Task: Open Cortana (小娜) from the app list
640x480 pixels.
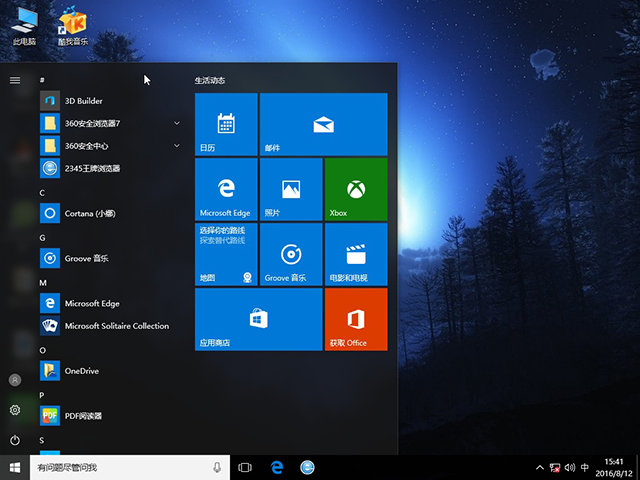Action: [88, 213]
